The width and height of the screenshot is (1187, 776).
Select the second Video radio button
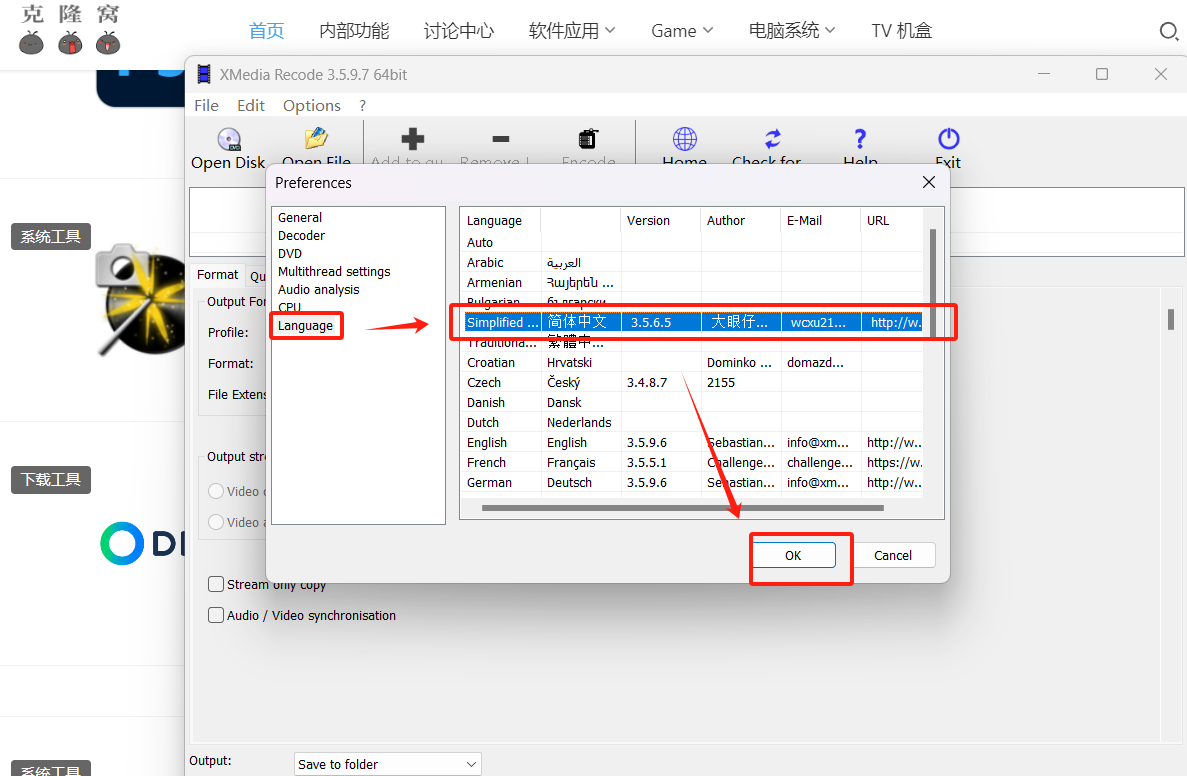coord(216,522)
